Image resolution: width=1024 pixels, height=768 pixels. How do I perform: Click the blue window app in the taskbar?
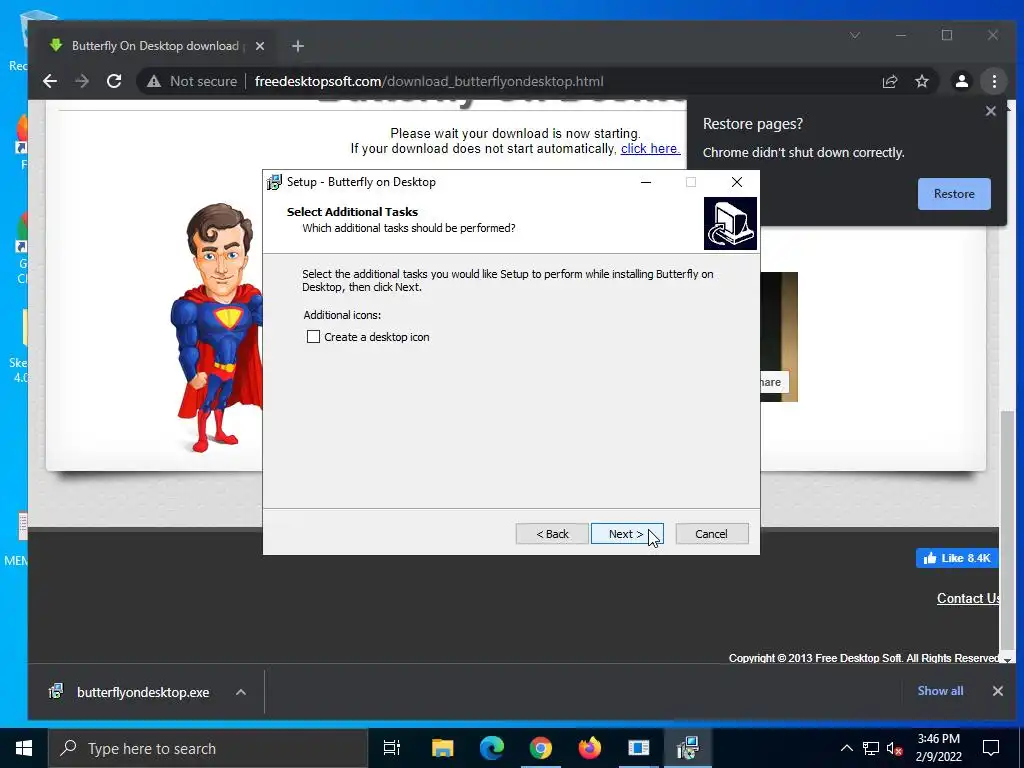tap(639, 748)
